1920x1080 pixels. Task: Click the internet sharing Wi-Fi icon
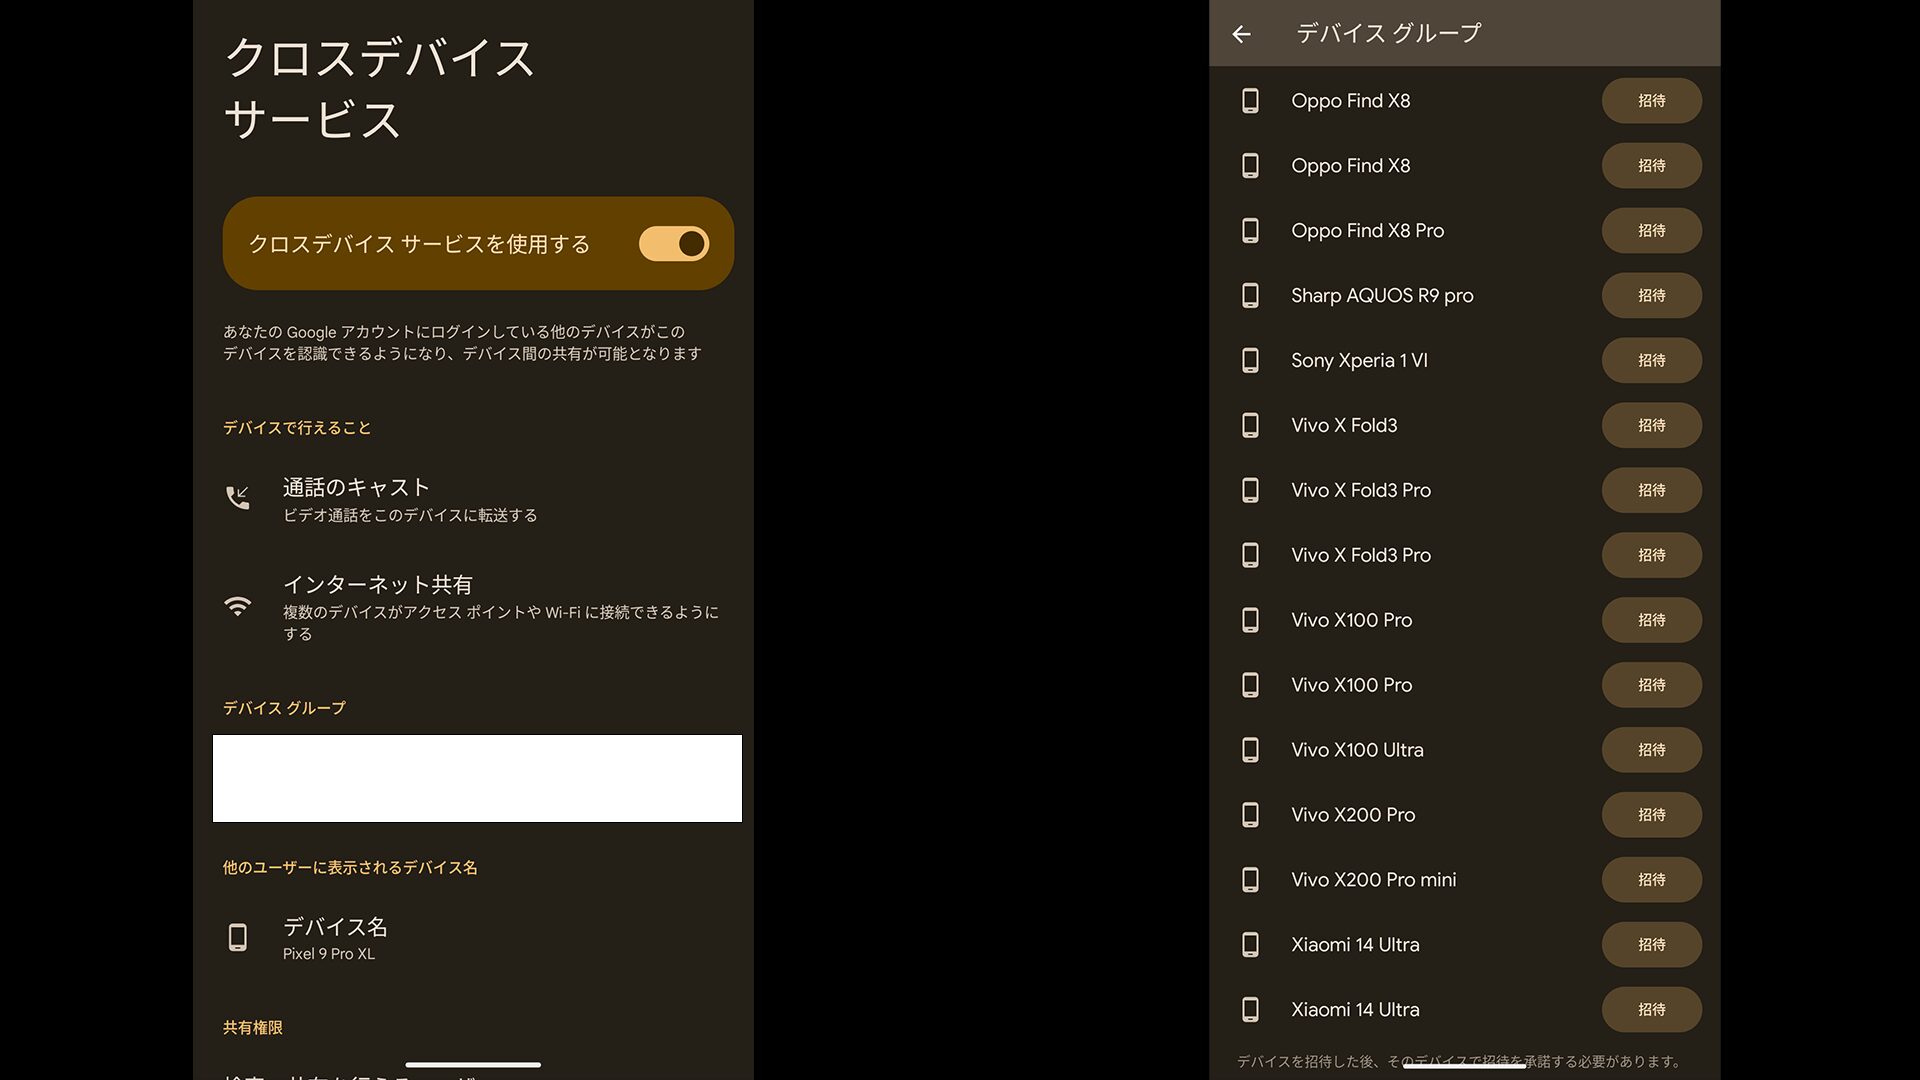pos(238,606)
